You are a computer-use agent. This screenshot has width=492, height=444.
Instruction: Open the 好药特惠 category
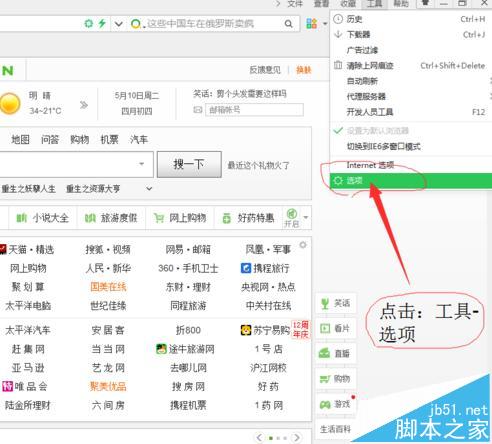tap(248, 218)
